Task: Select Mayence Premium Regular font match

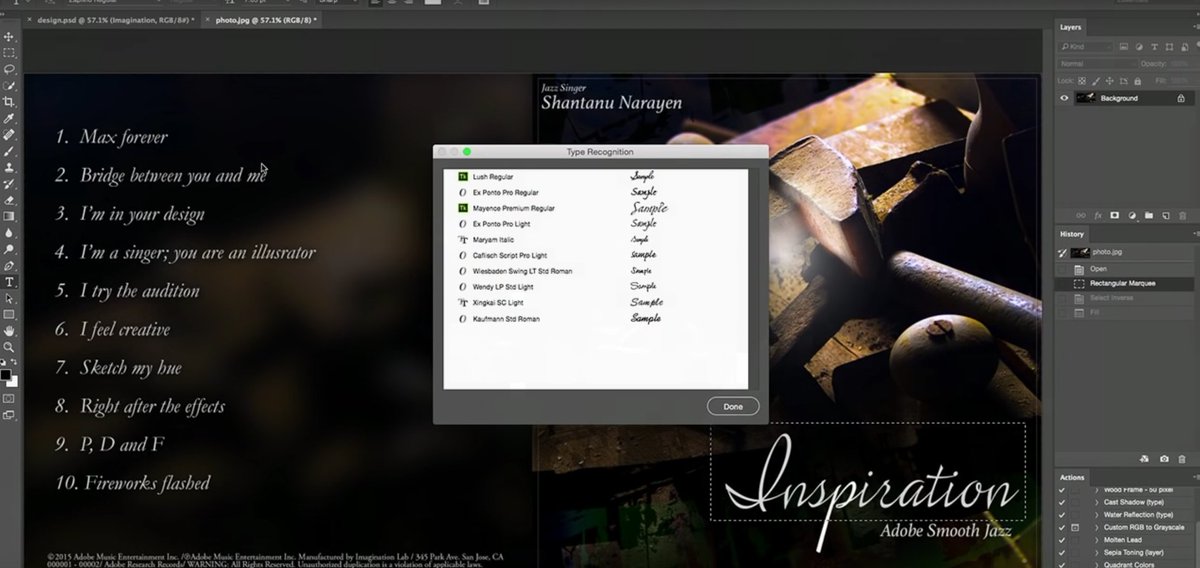Action: 514,208
